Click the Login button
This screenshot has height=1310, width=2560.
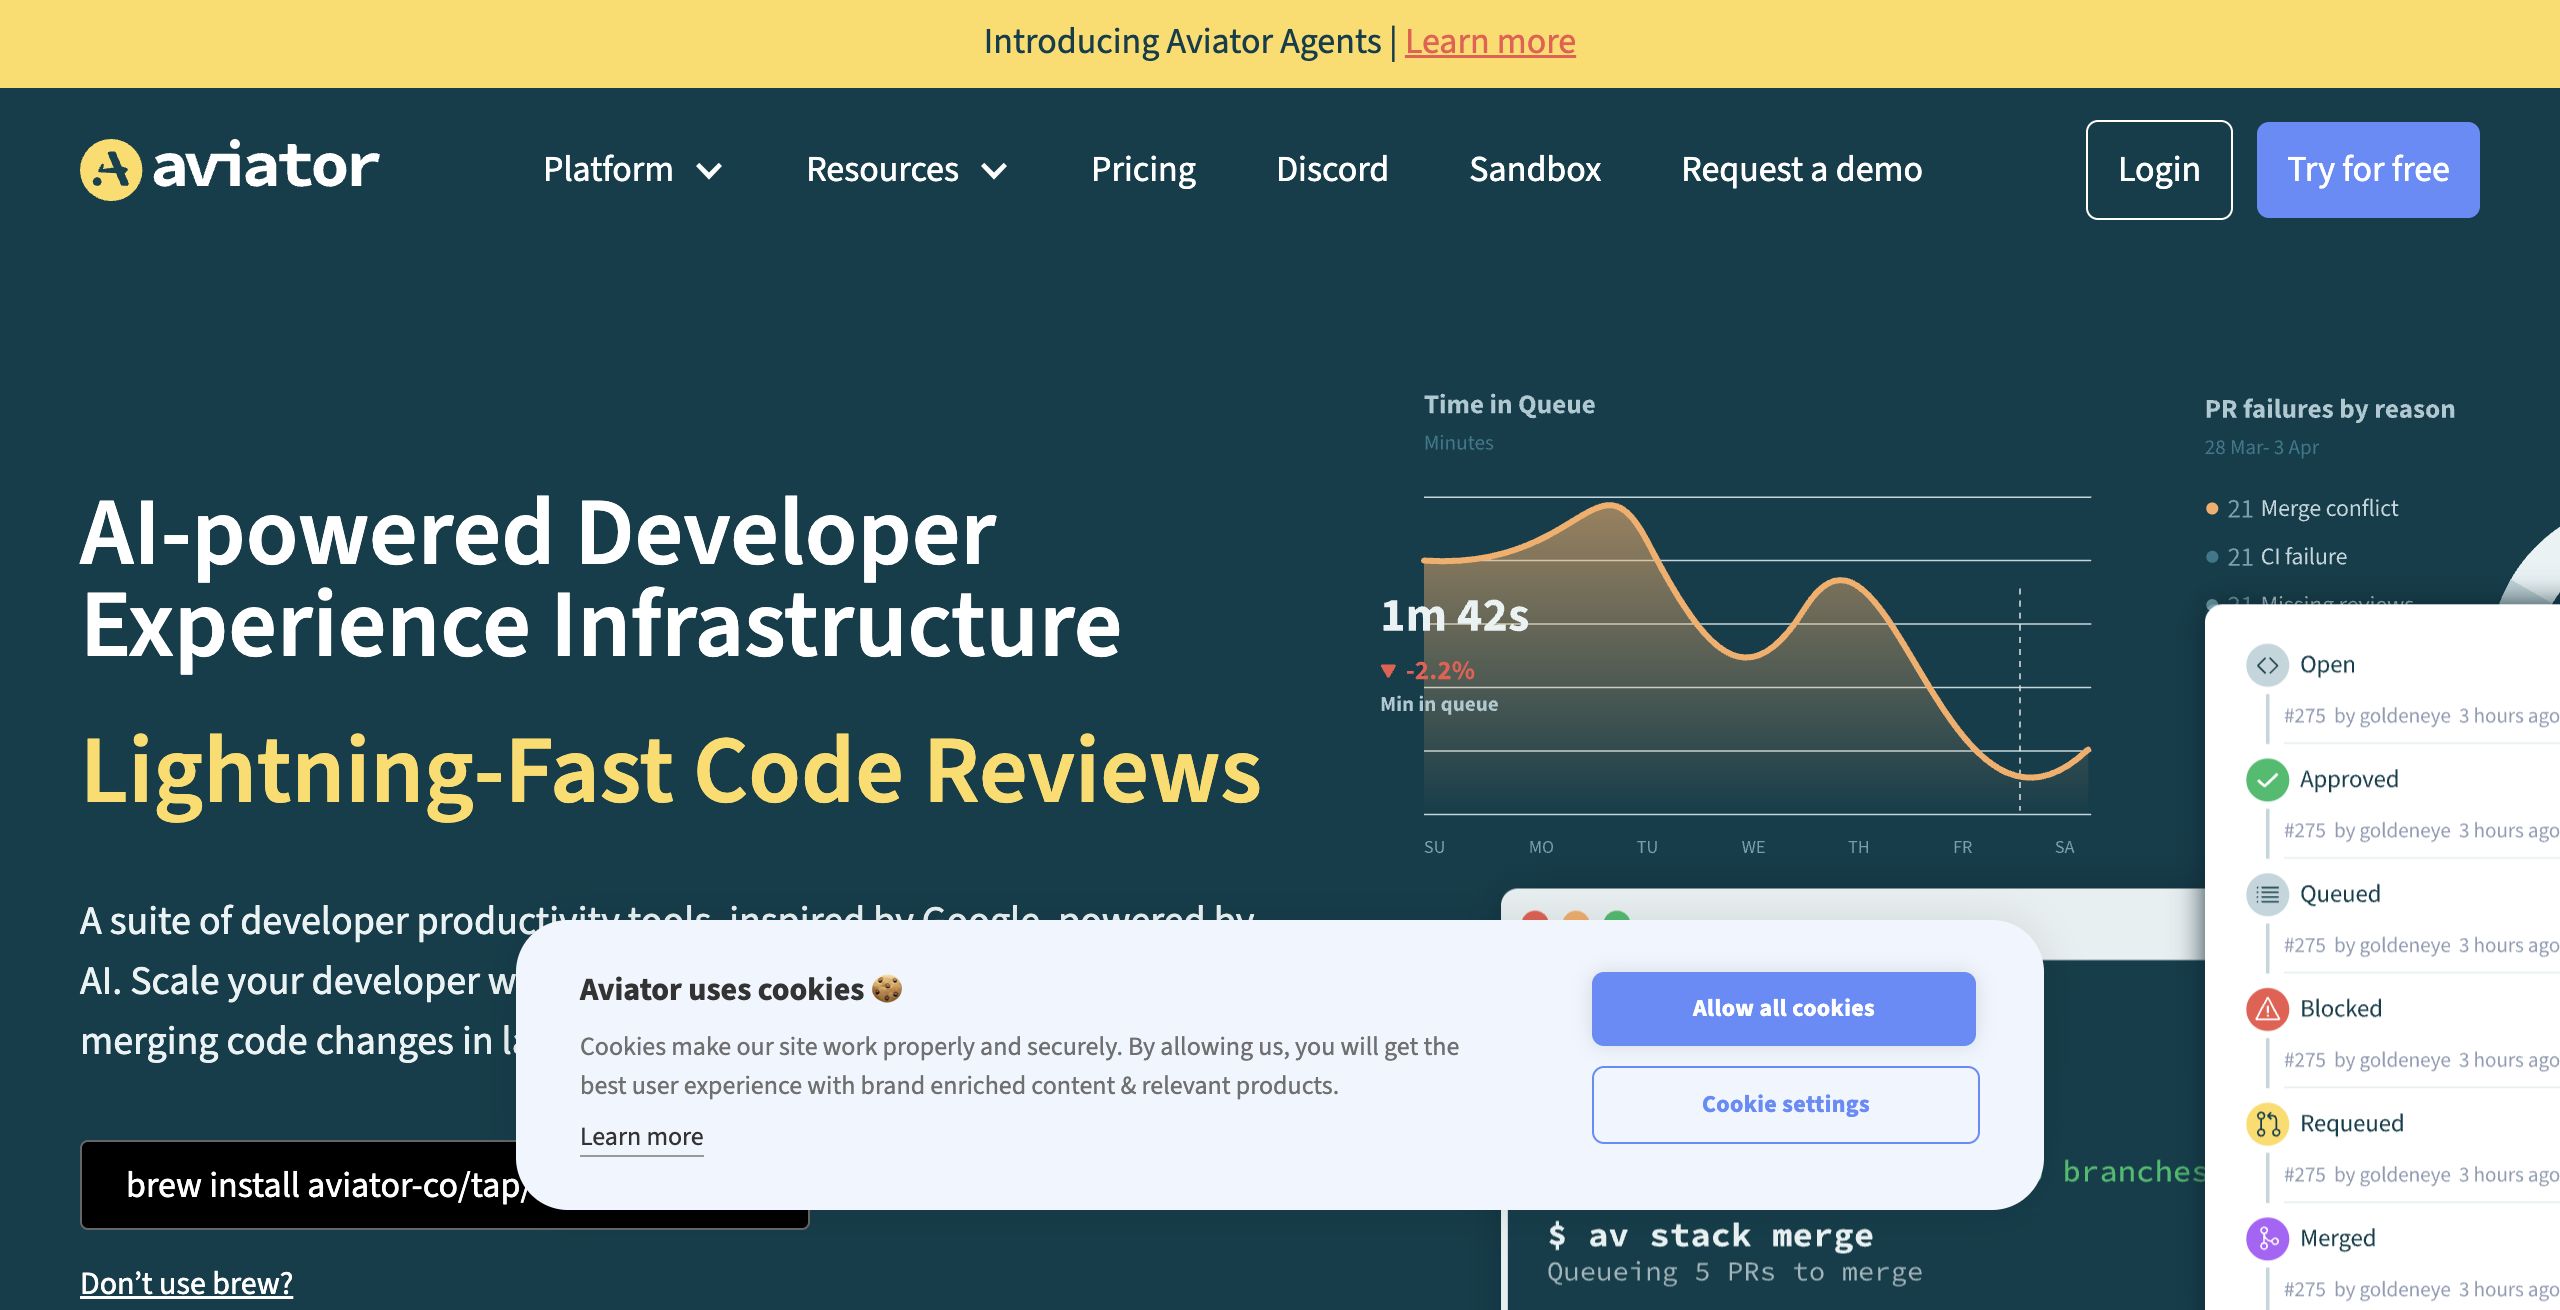[2158, 170]
